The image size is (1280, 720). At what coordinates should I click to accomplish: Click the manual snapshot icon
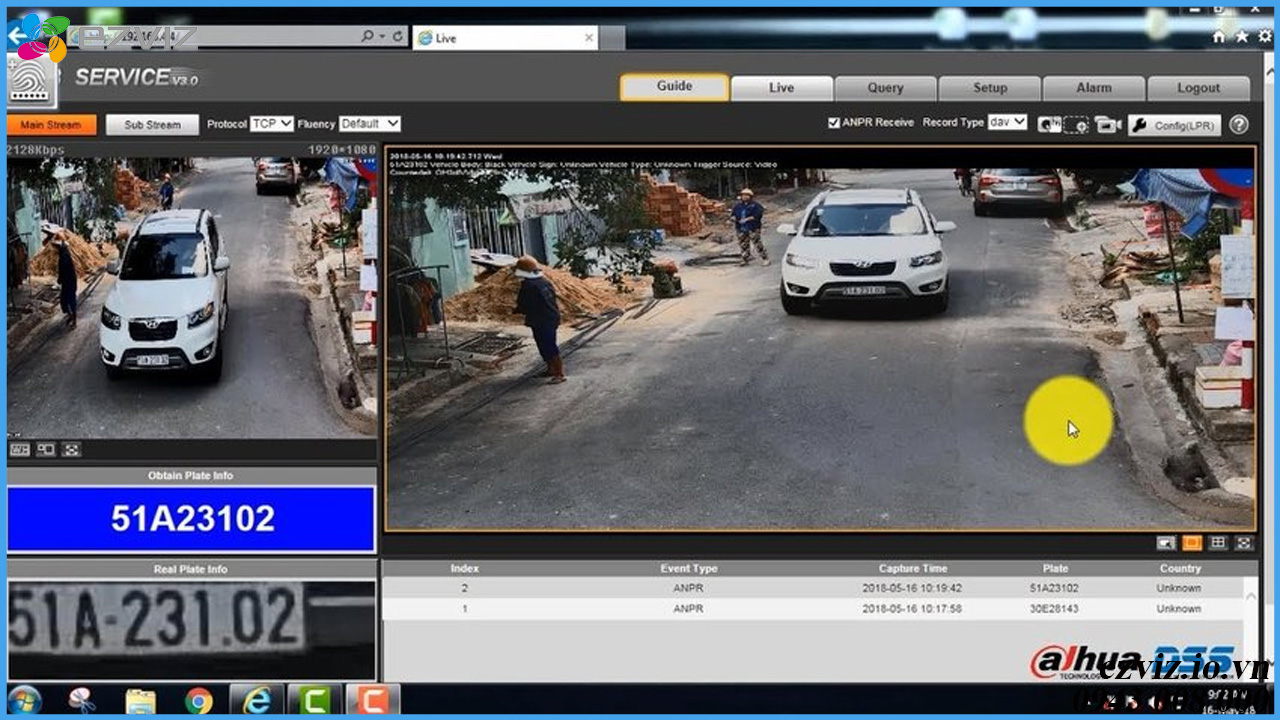1048,123
